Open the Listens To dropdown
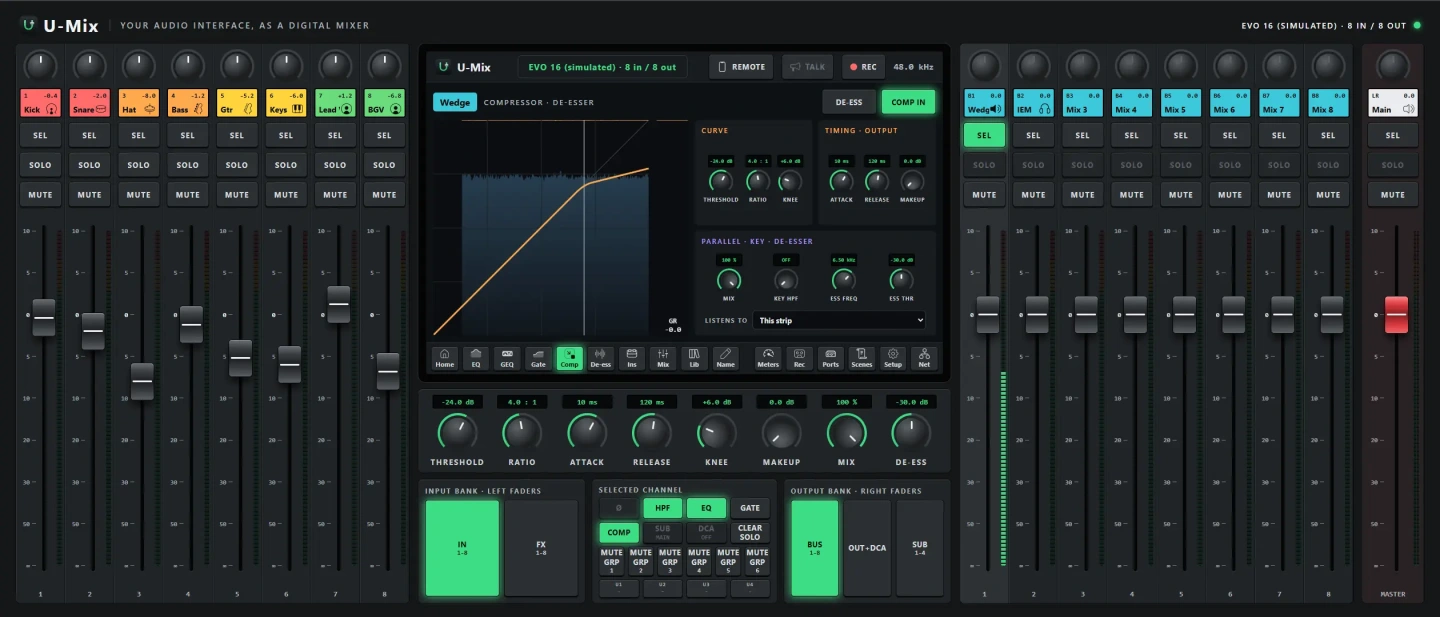 (x=840, y=320)
